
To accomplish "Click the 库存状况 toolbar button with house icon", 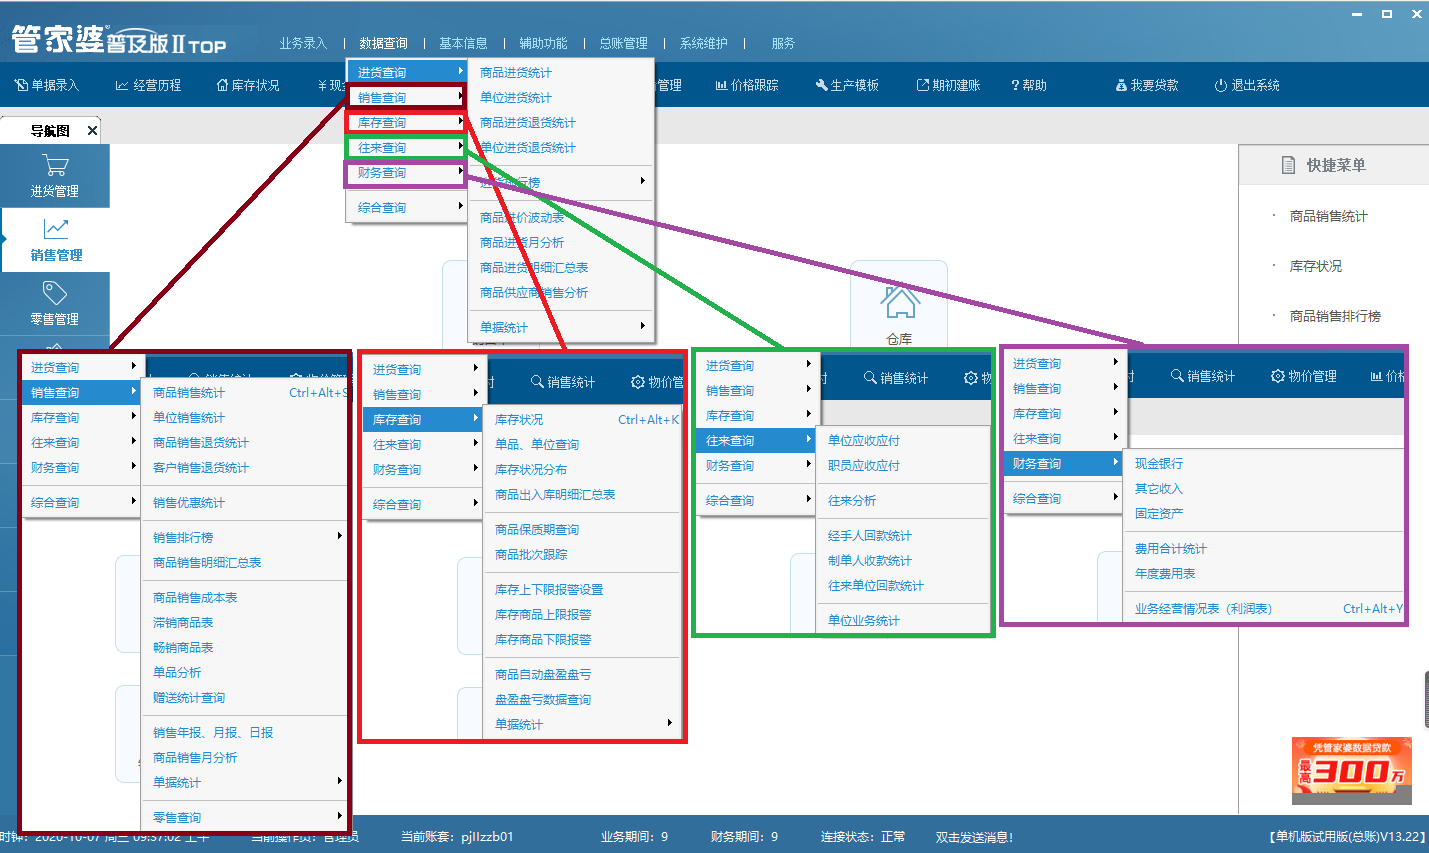I will 248,85.
